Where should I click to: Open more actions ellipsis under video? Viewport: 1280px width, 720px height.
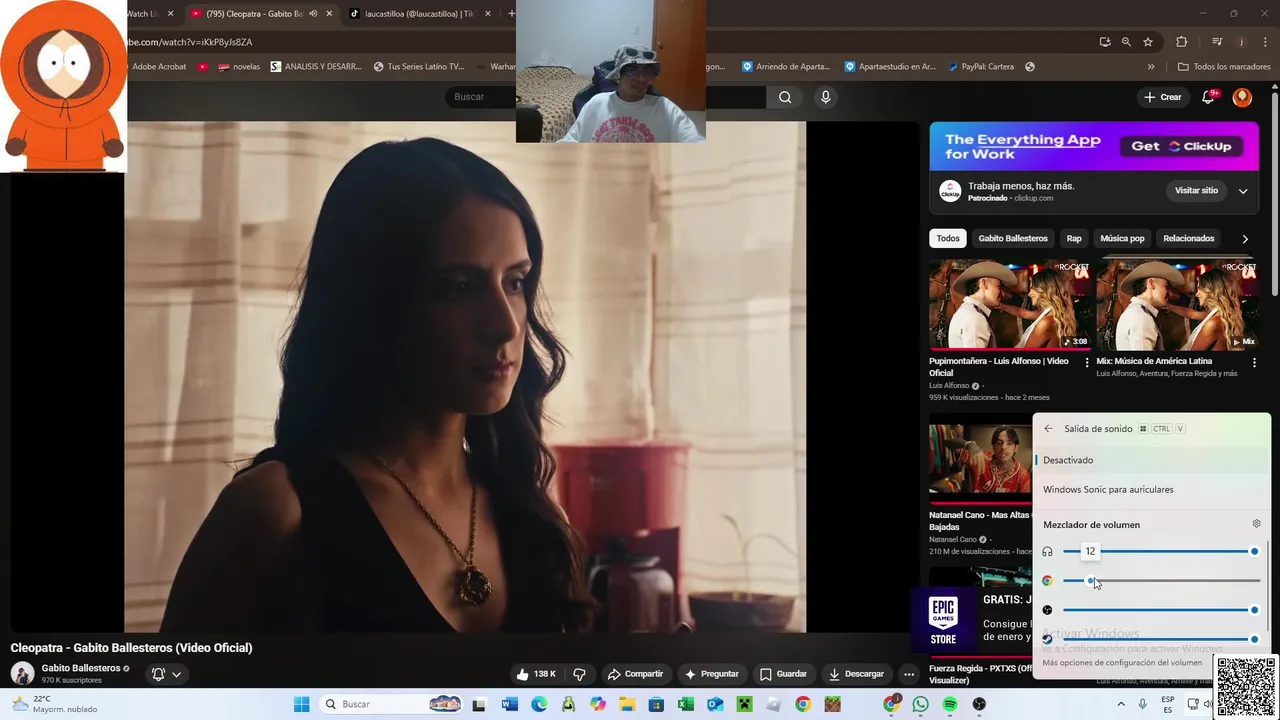908,674
